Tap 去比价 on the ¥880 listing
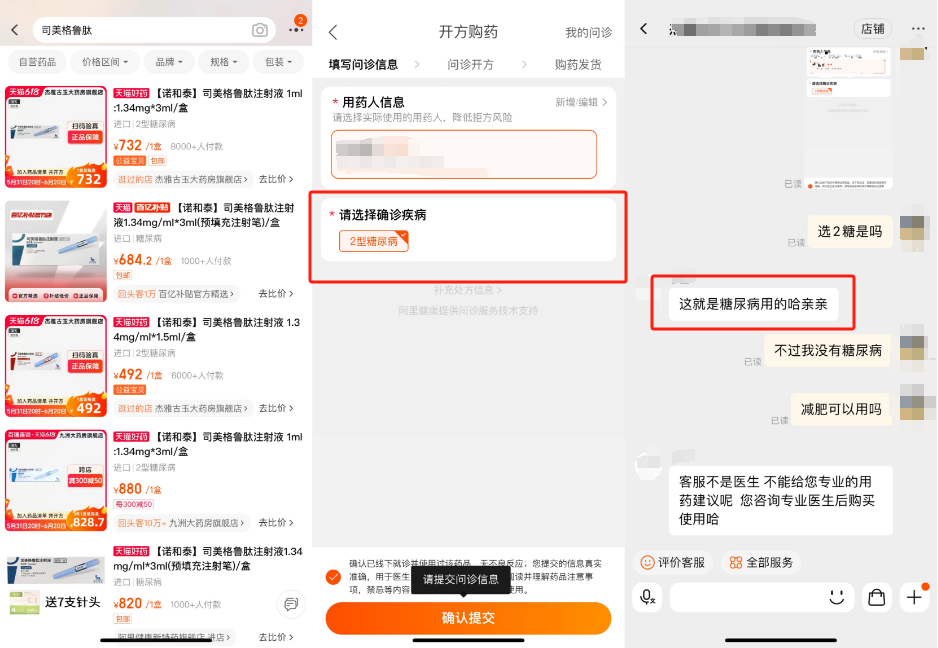 [276, 522]
